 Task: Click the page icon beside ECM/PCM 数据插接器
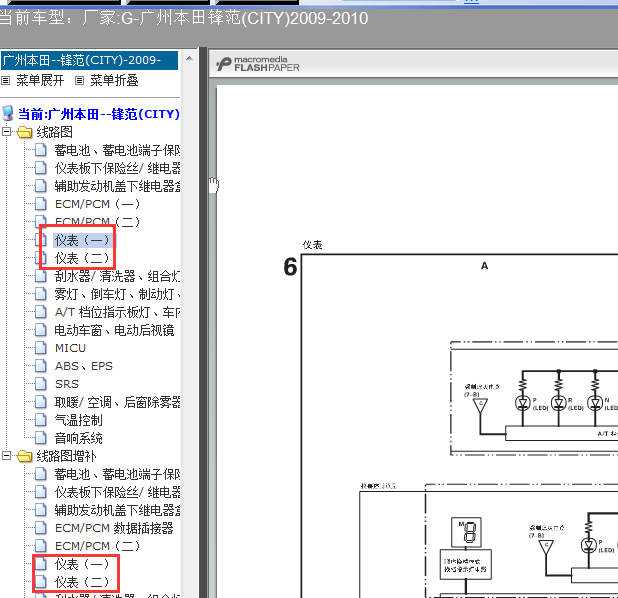[x=40, y=528]
